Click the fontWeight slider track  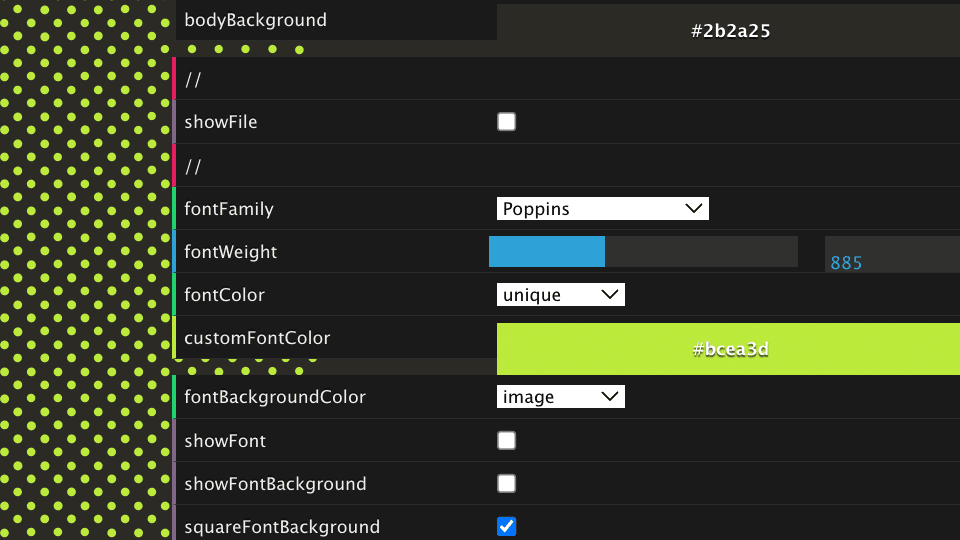click(642, 252)
